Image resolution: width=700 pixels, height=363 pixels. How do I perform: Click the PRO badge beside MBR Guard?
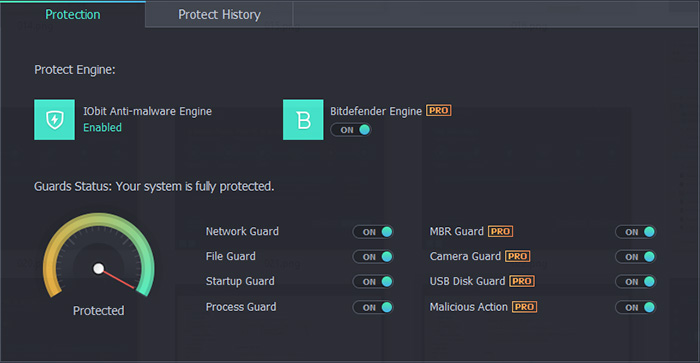pyautogui.click(x=500, y=231)
